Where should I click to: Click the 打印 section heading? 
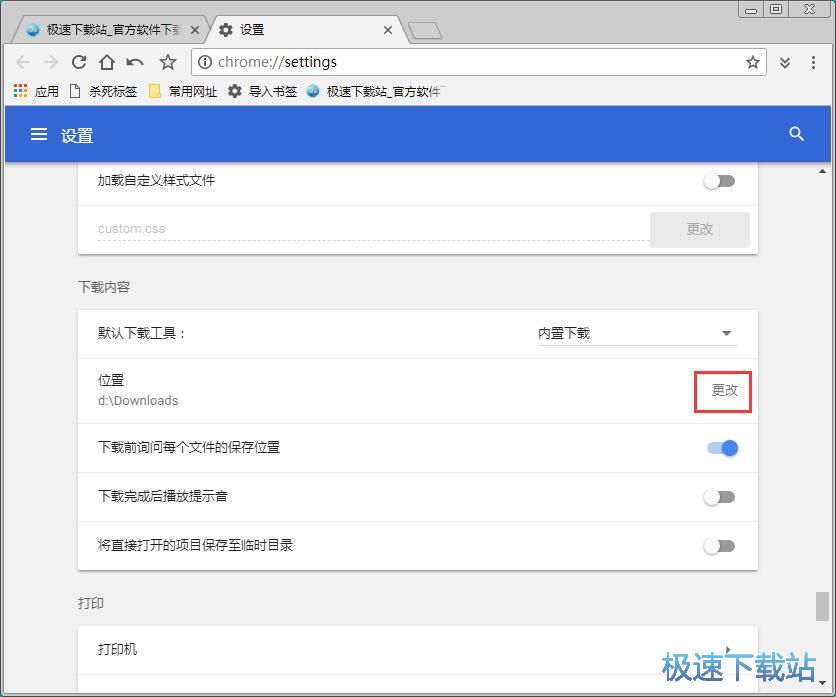[91, 603]
